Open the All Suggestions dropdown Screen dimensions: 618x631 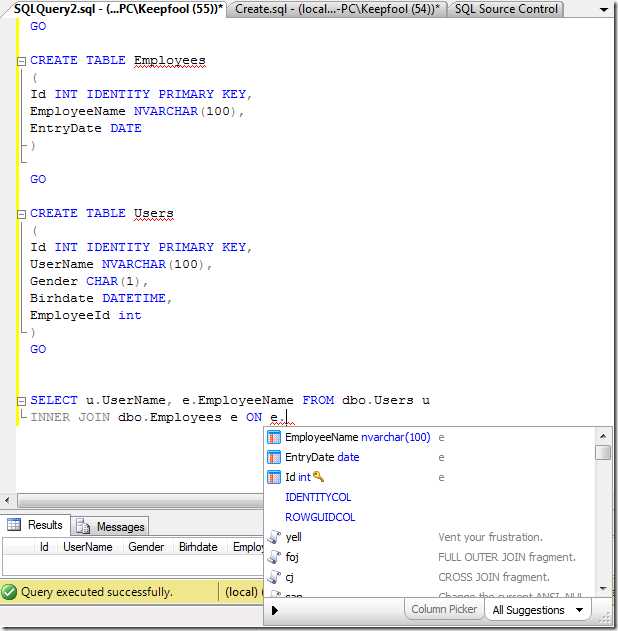click(x=538, y=610)
